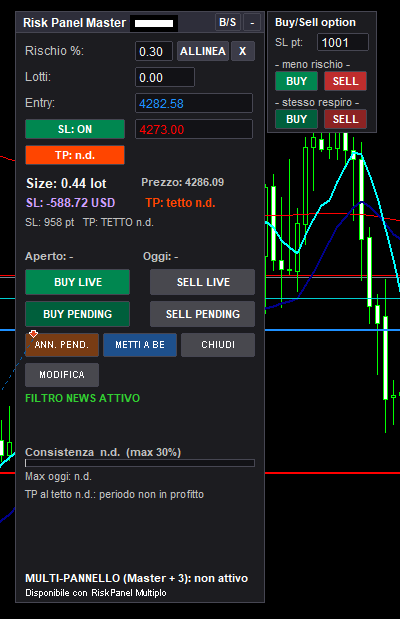
Task: Click the SELL LIVE button
Action: [x=203, y=282]
